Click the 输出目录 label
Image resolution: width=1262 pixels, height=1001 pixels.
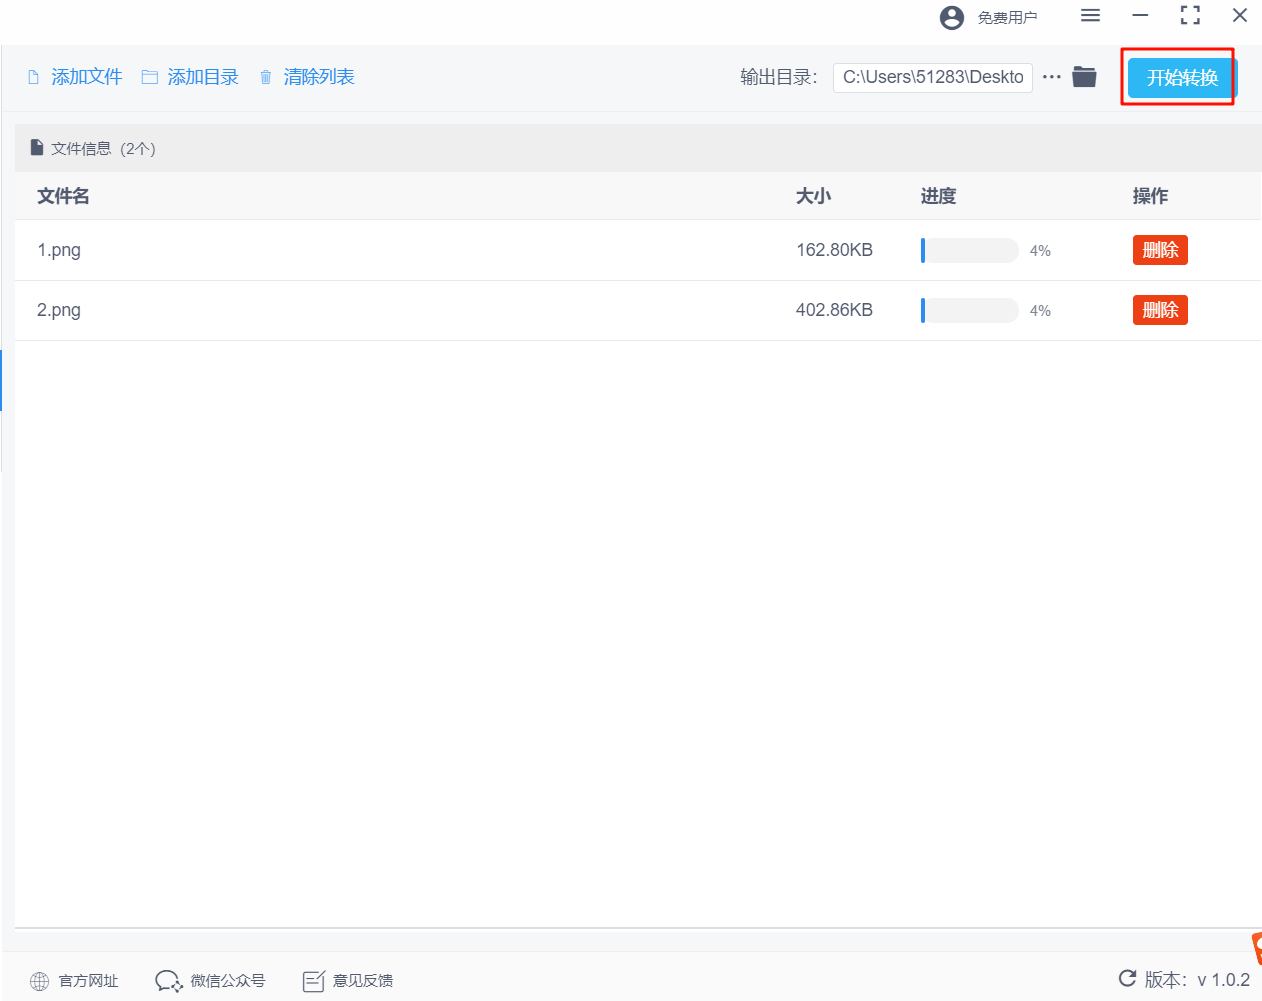(x=778, y=77)
